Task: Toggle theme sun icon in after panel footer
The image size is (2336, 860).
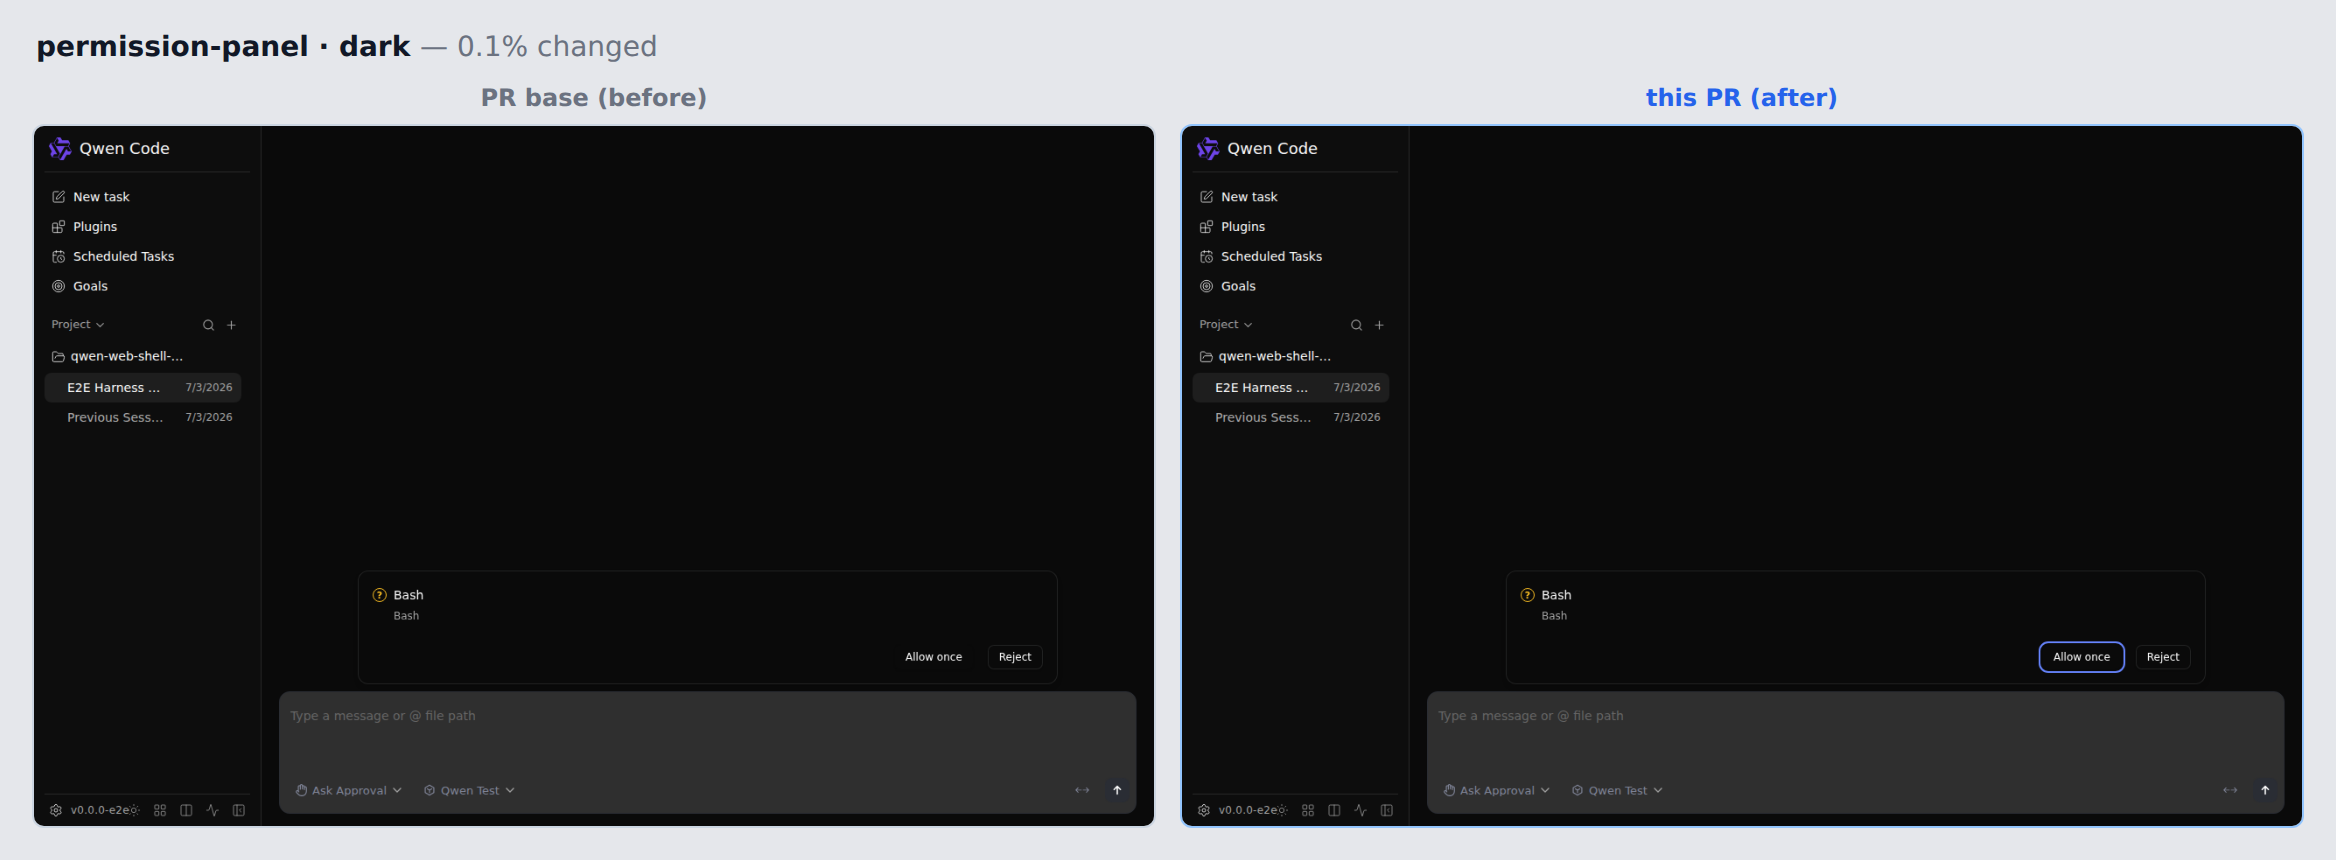Action: (x=1282, y=810)
